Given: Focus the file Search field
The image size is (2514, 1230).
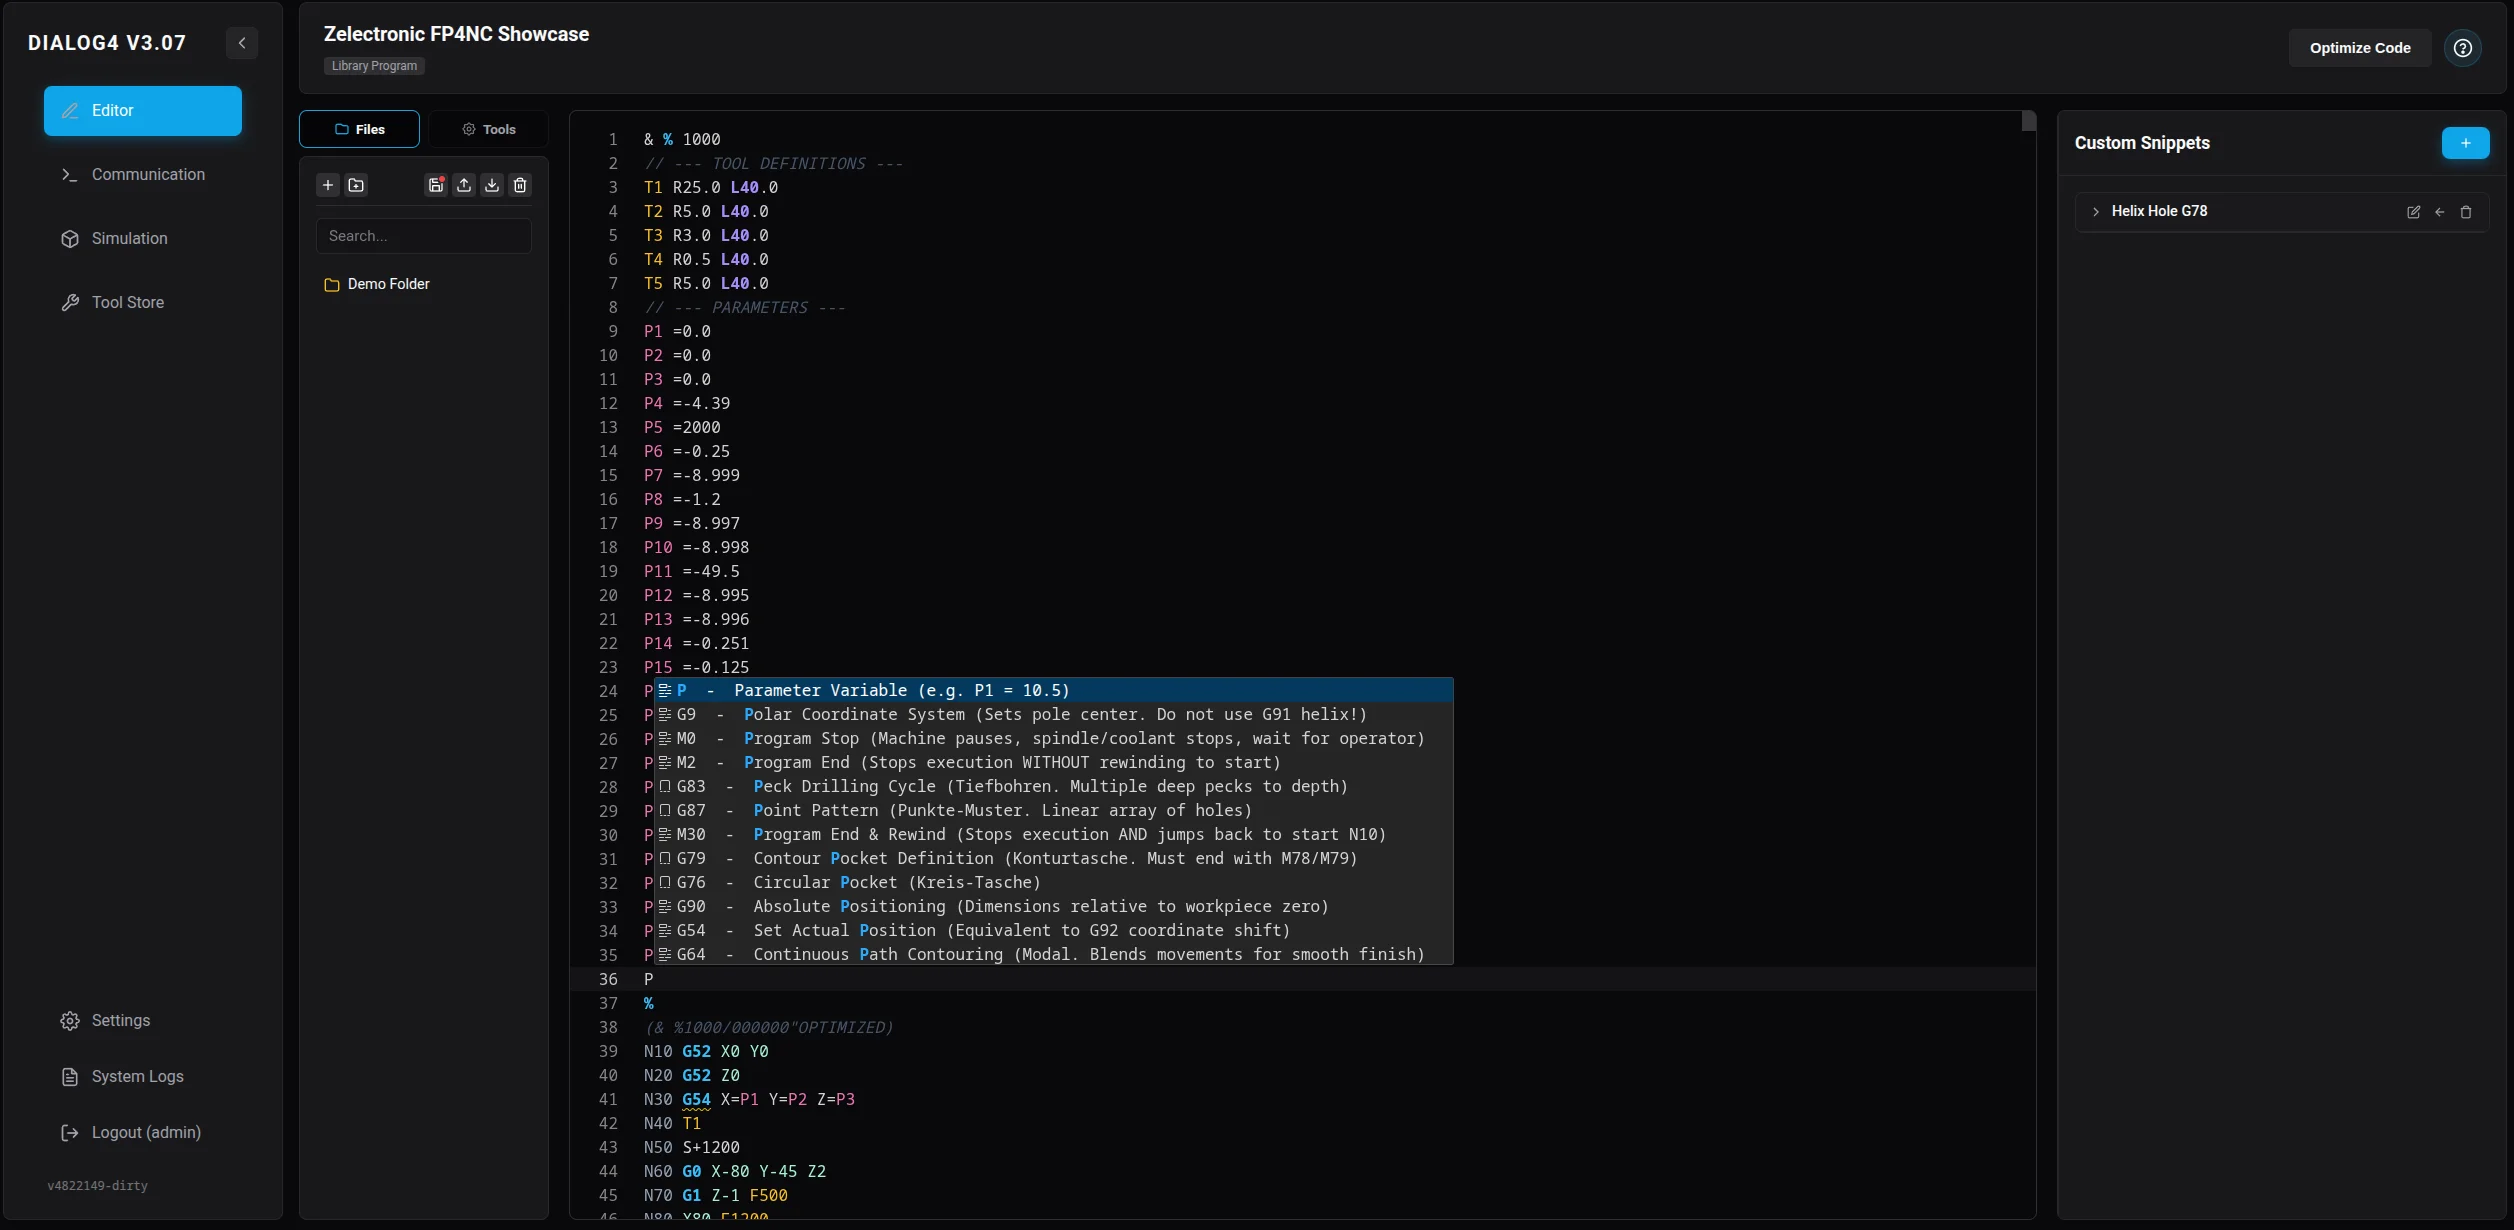Looking at the screenshot, I should [x=424, y=236].
